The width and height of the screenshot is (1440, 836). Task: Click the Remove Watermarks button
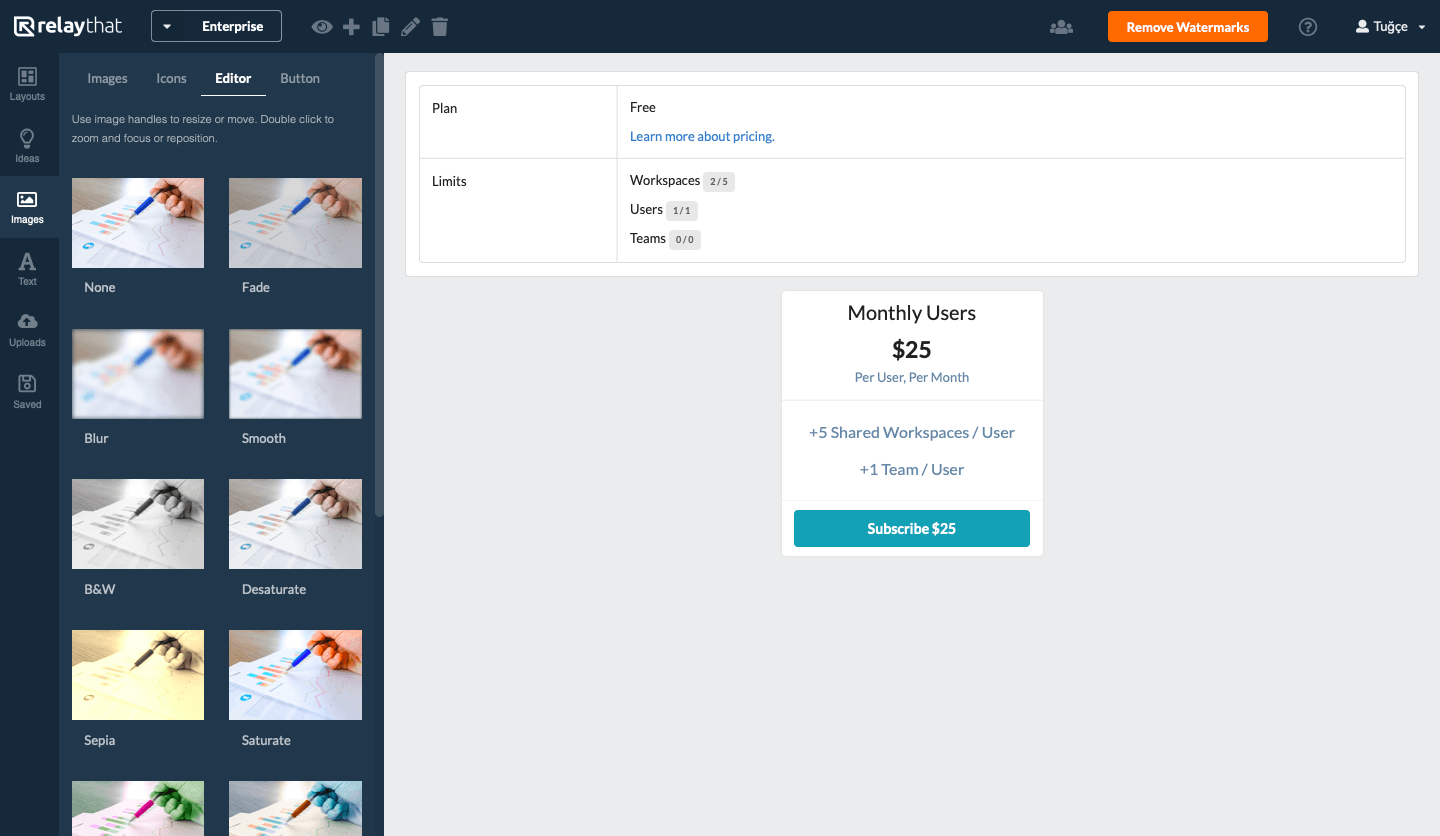[1187, 27]
